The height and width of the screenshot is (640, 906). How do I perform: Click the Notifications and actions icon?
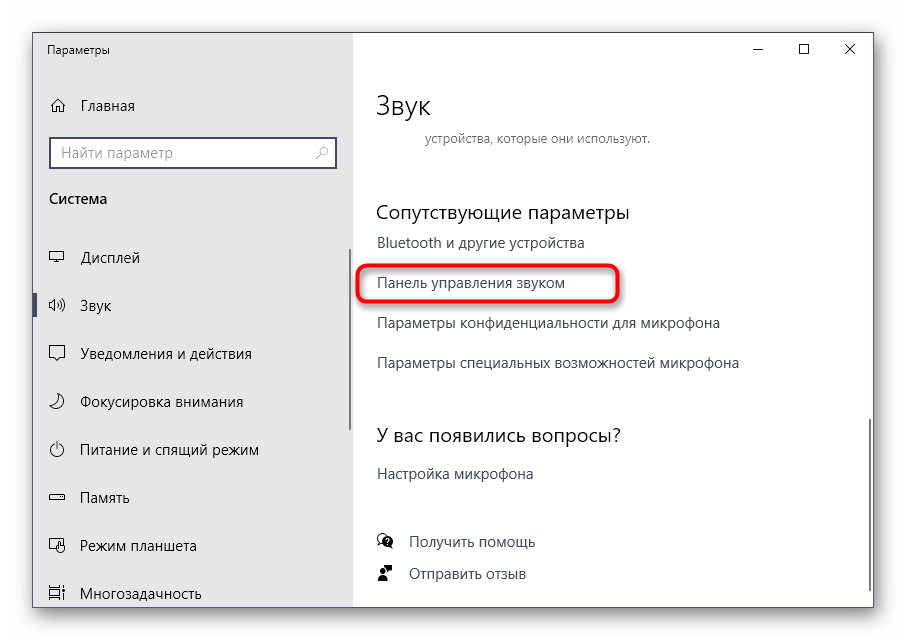pos(58,354)
